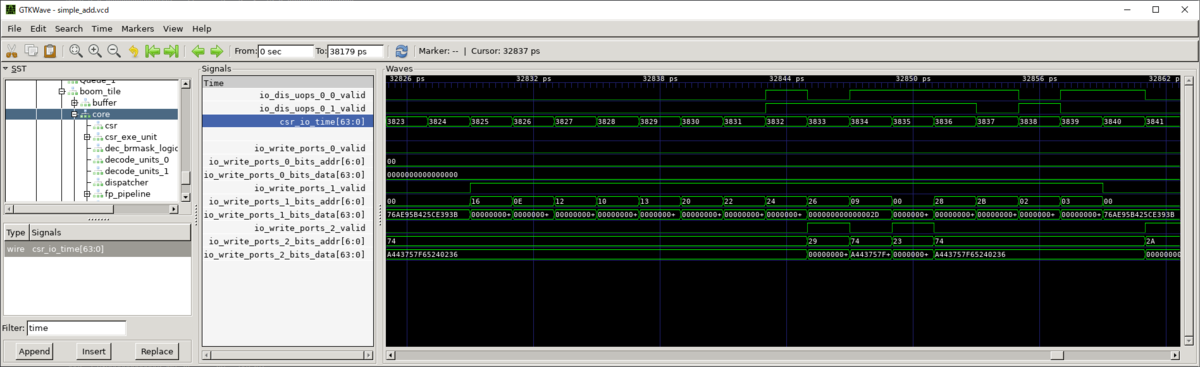Select io_write_ports_2_bits_data[63:0] signal
This screenshot has width=1200, height=367.
tap(285, 254)
